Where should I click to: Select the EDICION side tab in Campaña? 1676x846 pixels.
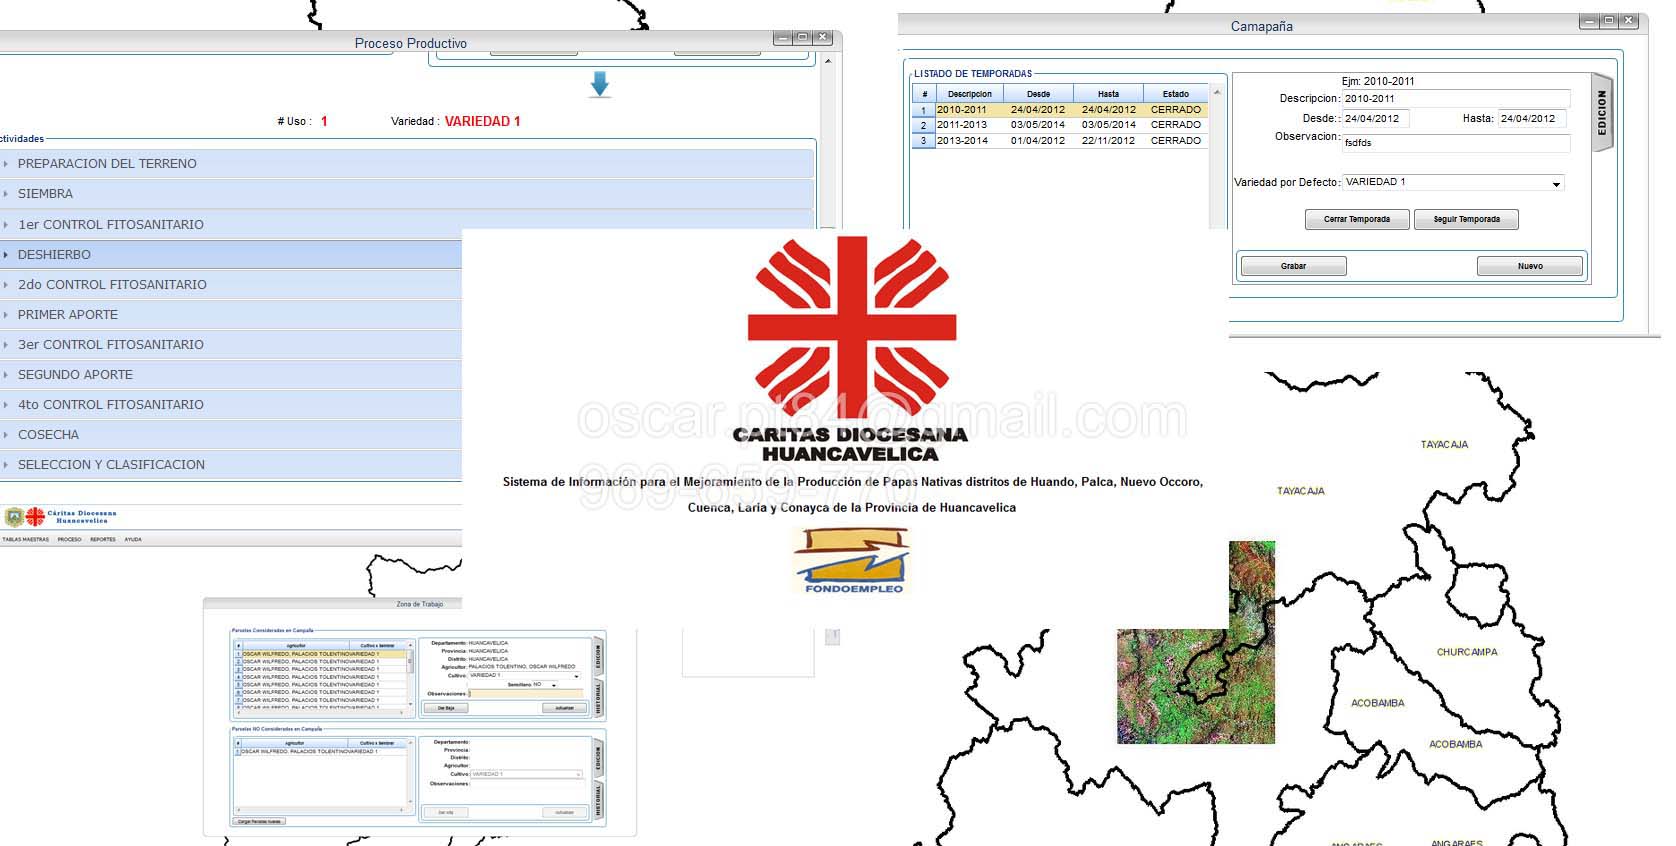click(x=1602, y=113)
